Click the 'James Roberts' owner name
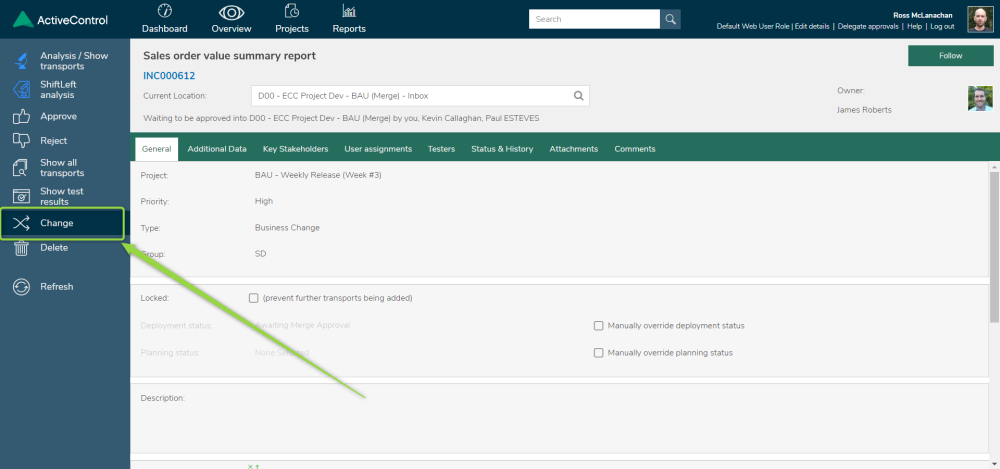Image resolution: width=1000 pixels, height=469 pixels. [864, 110]
